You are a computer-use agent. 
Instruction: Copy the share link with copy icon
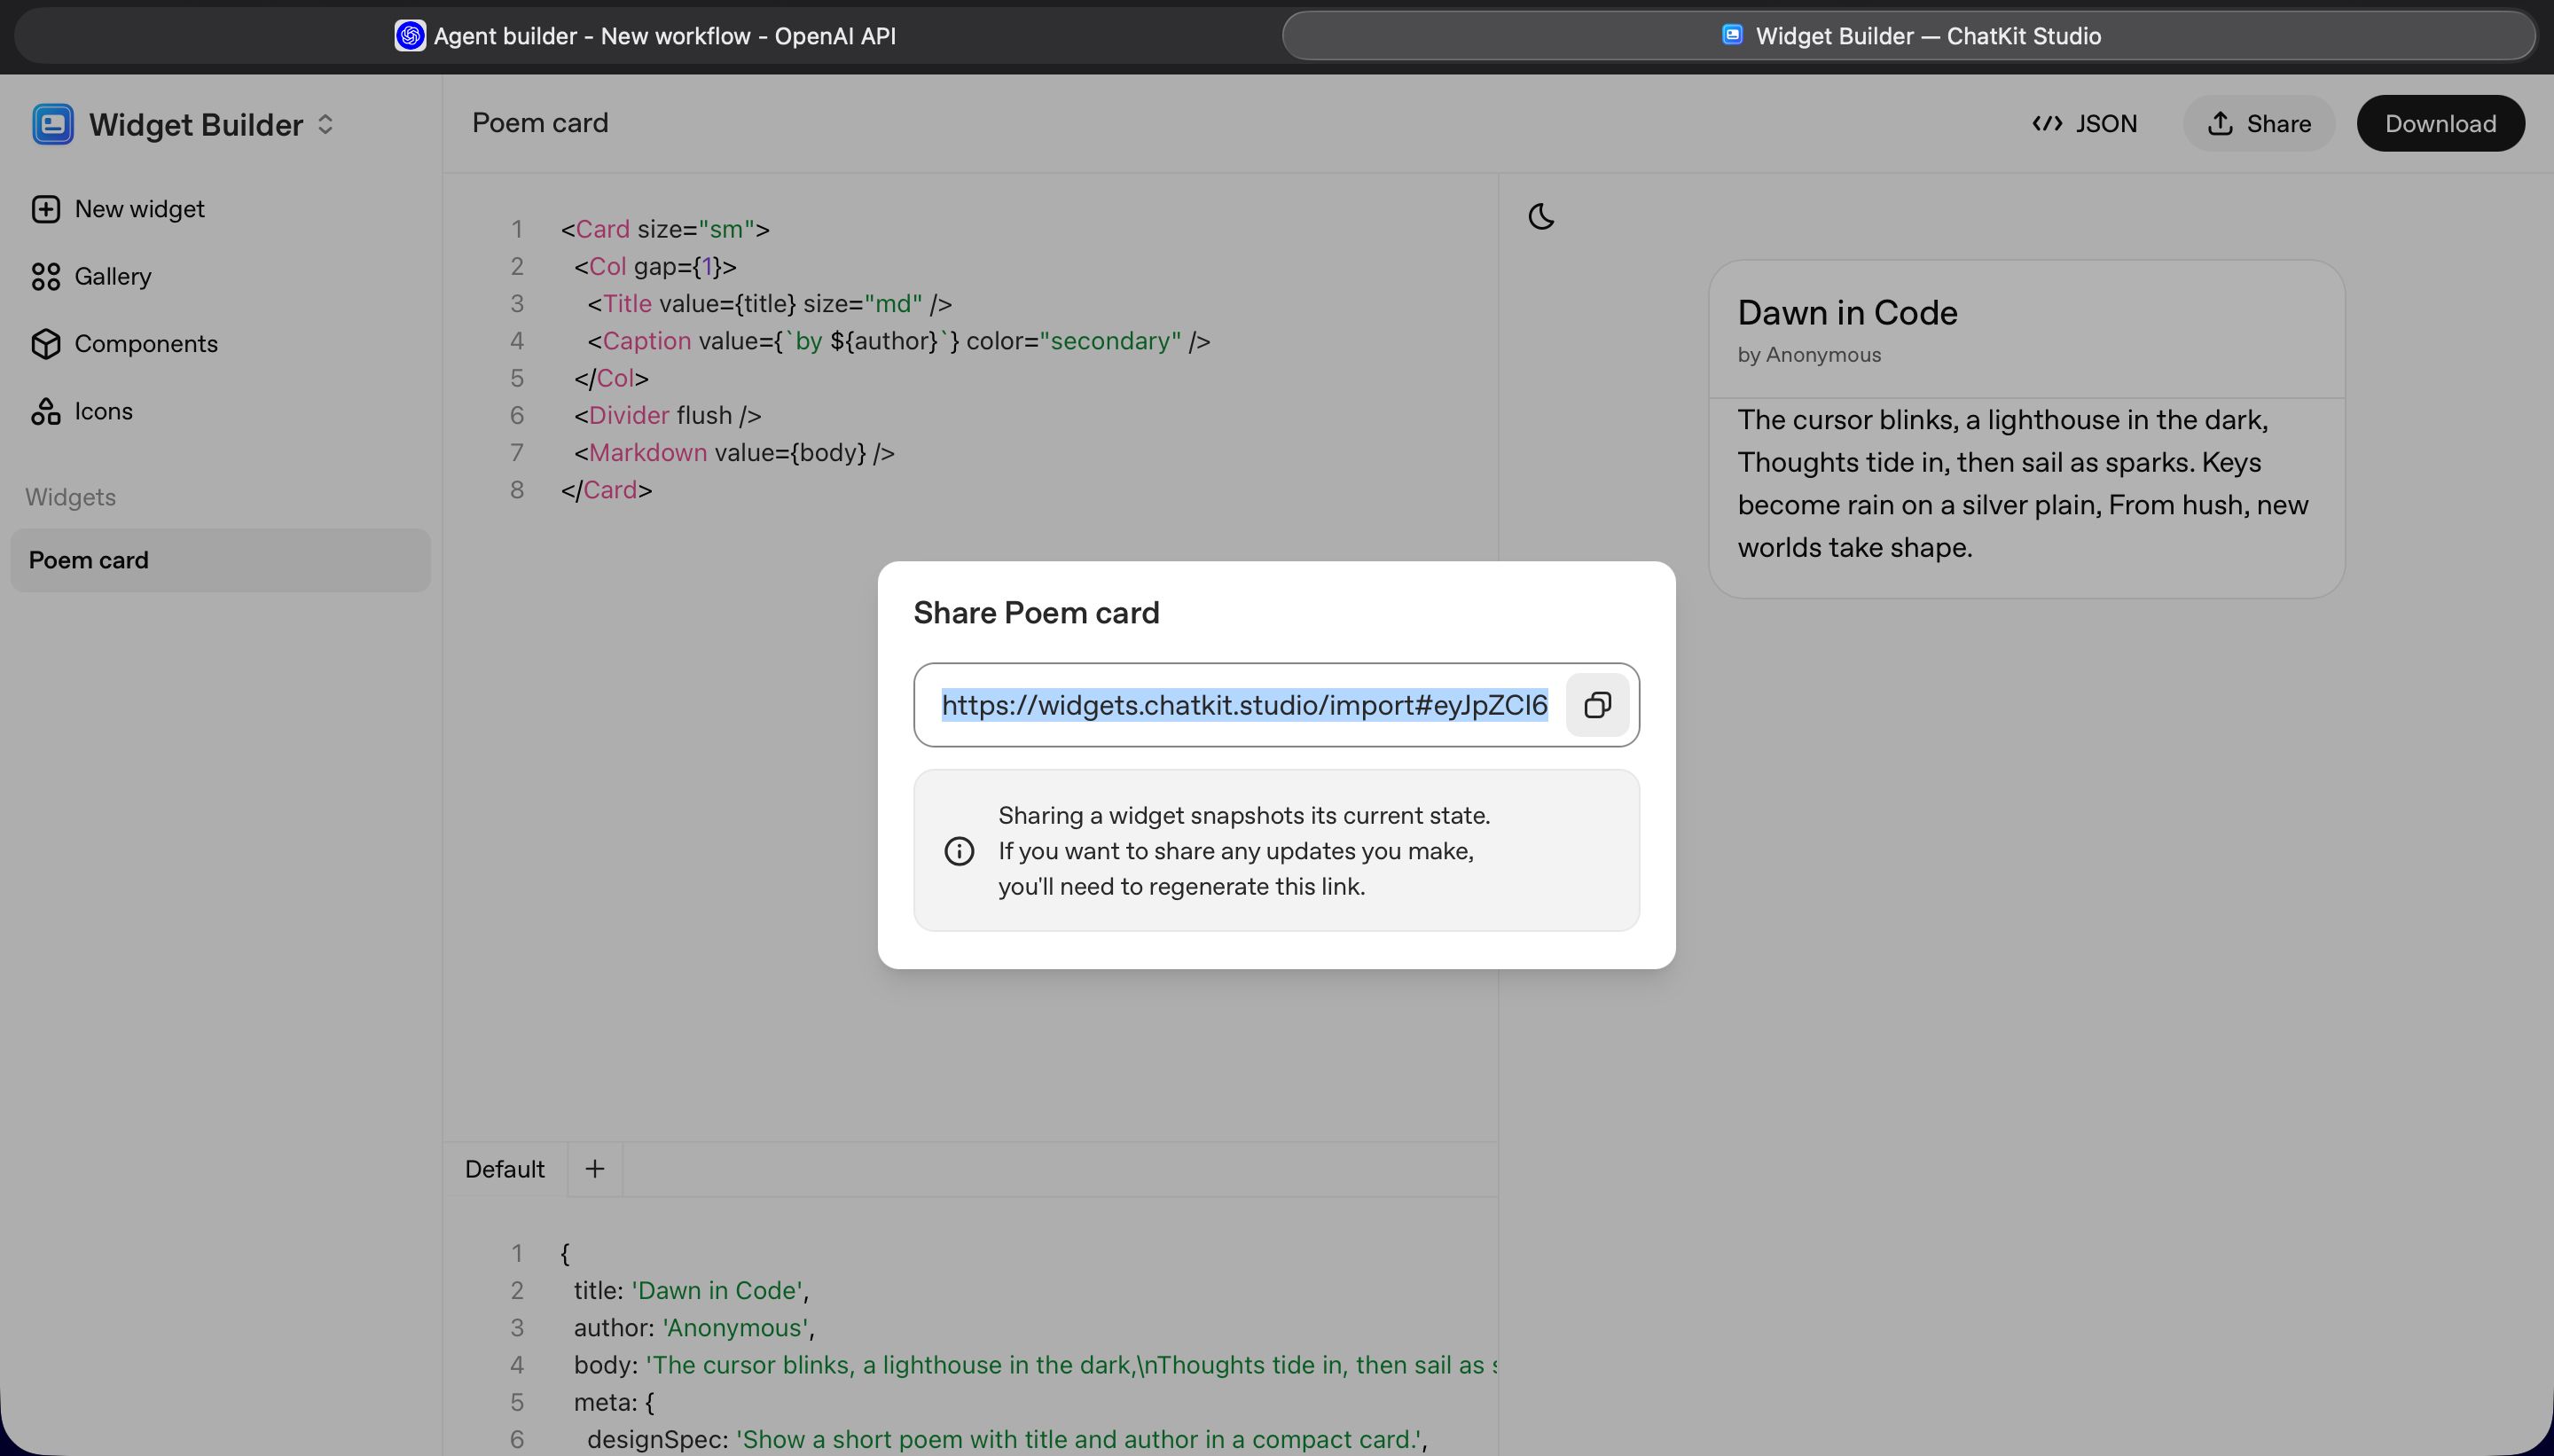point(1597,705)
